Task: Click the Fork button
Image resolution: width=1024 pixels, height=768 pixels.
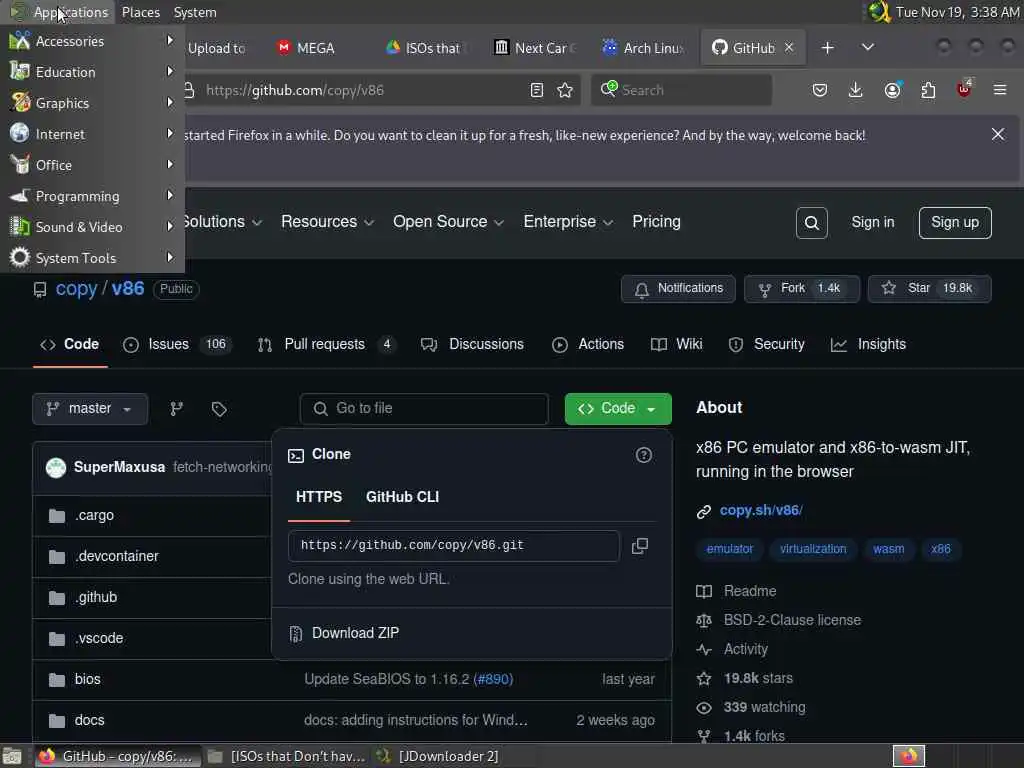Action: [801, 289]
